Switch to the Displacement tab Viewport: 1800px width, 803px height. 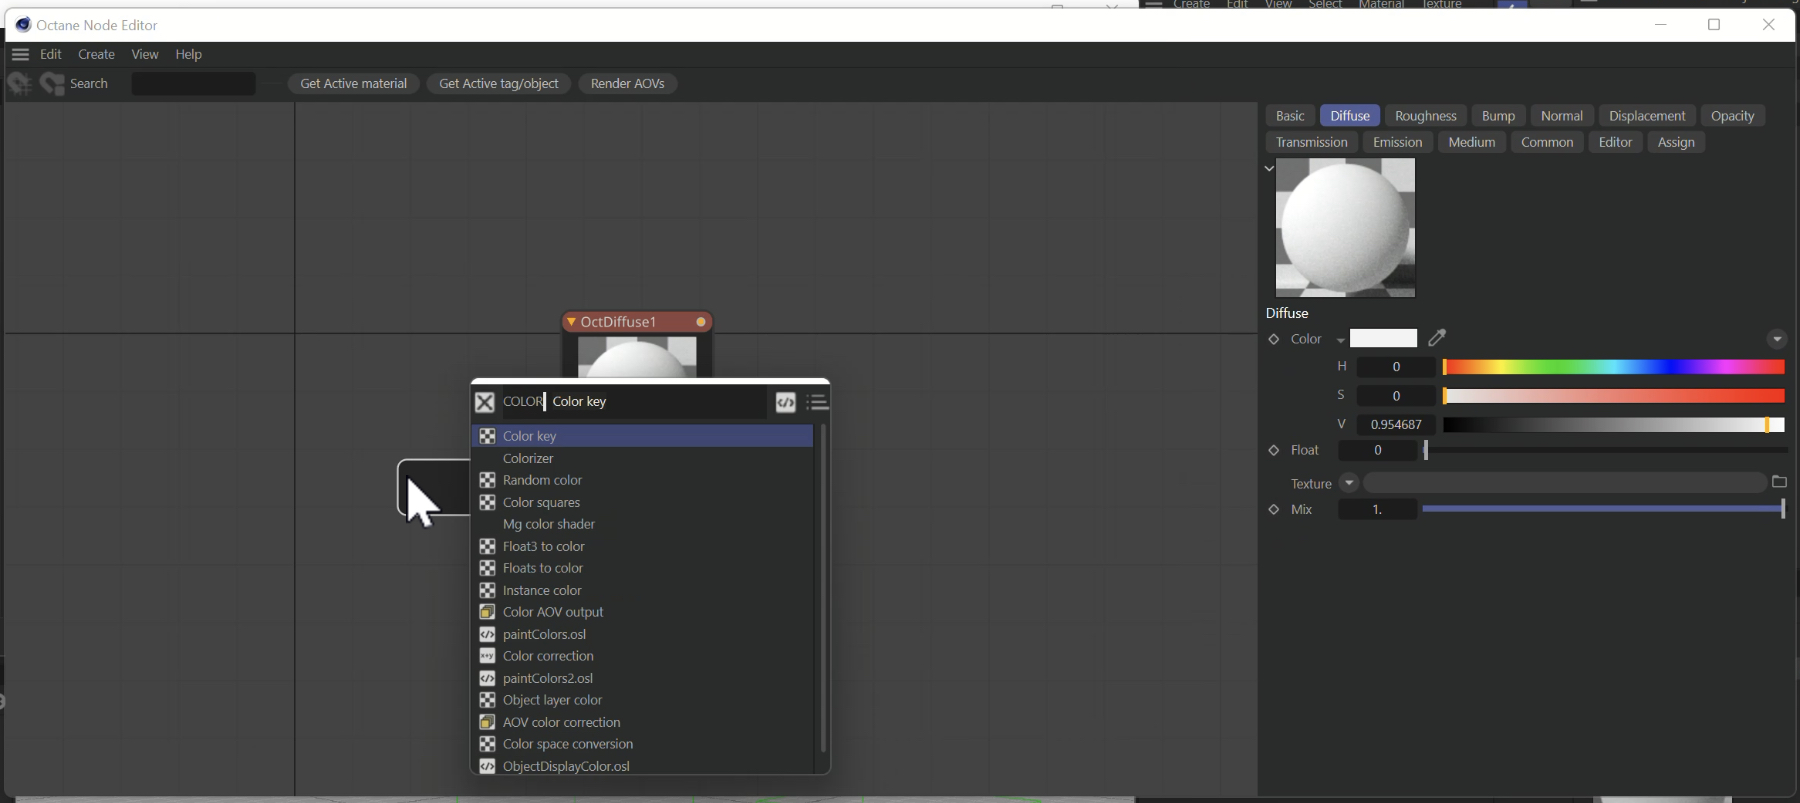point(1647,116)
